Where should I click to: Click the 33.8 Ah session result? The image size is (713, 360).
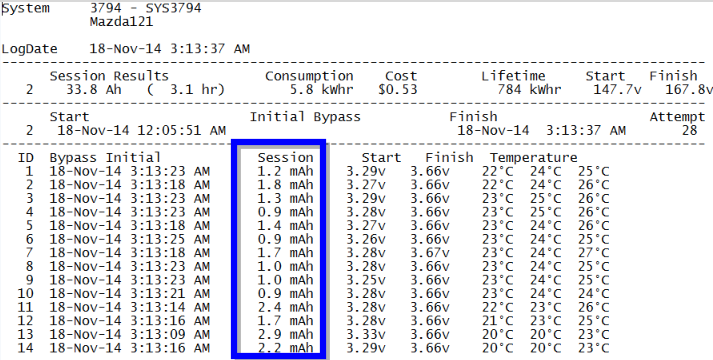(x=94, y=90)
